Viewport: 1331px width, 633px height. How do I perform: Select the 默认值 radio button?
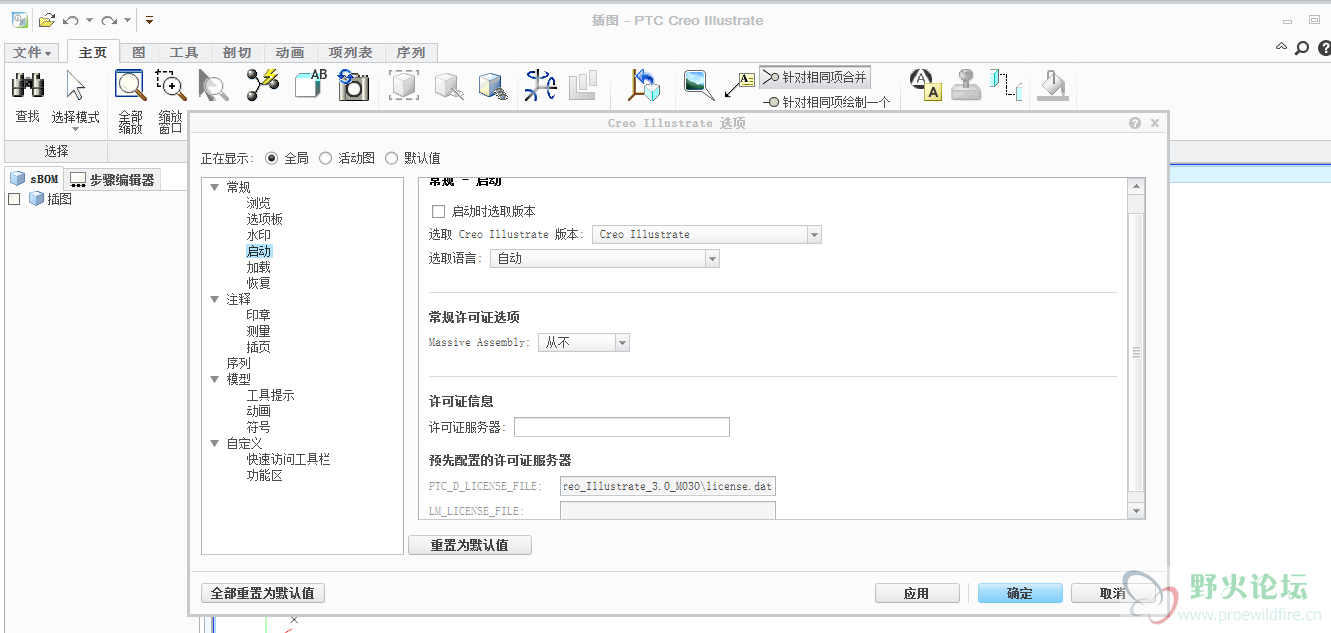tap(391, 158)
